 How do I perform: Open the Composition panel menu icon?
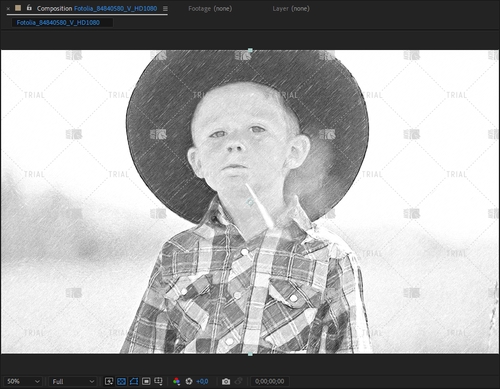[x=165, y=9]
